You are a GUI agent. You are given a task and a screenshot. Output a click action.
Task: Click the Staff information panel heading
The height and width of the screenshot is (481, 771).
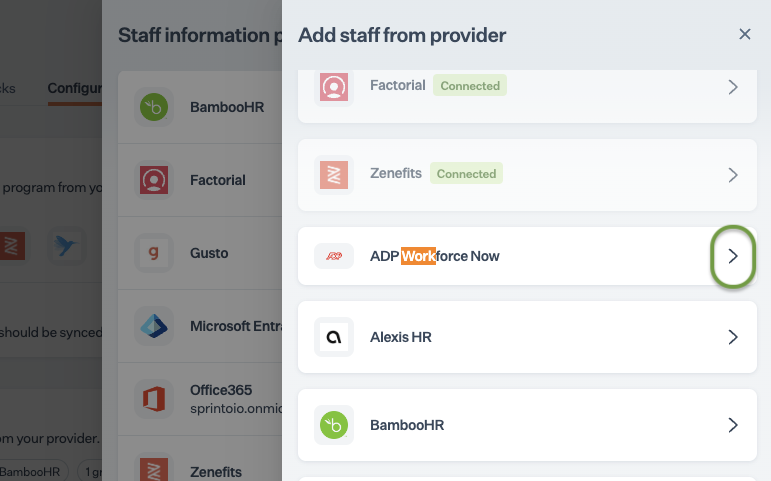pyautogui.click(x=200, y=35)
